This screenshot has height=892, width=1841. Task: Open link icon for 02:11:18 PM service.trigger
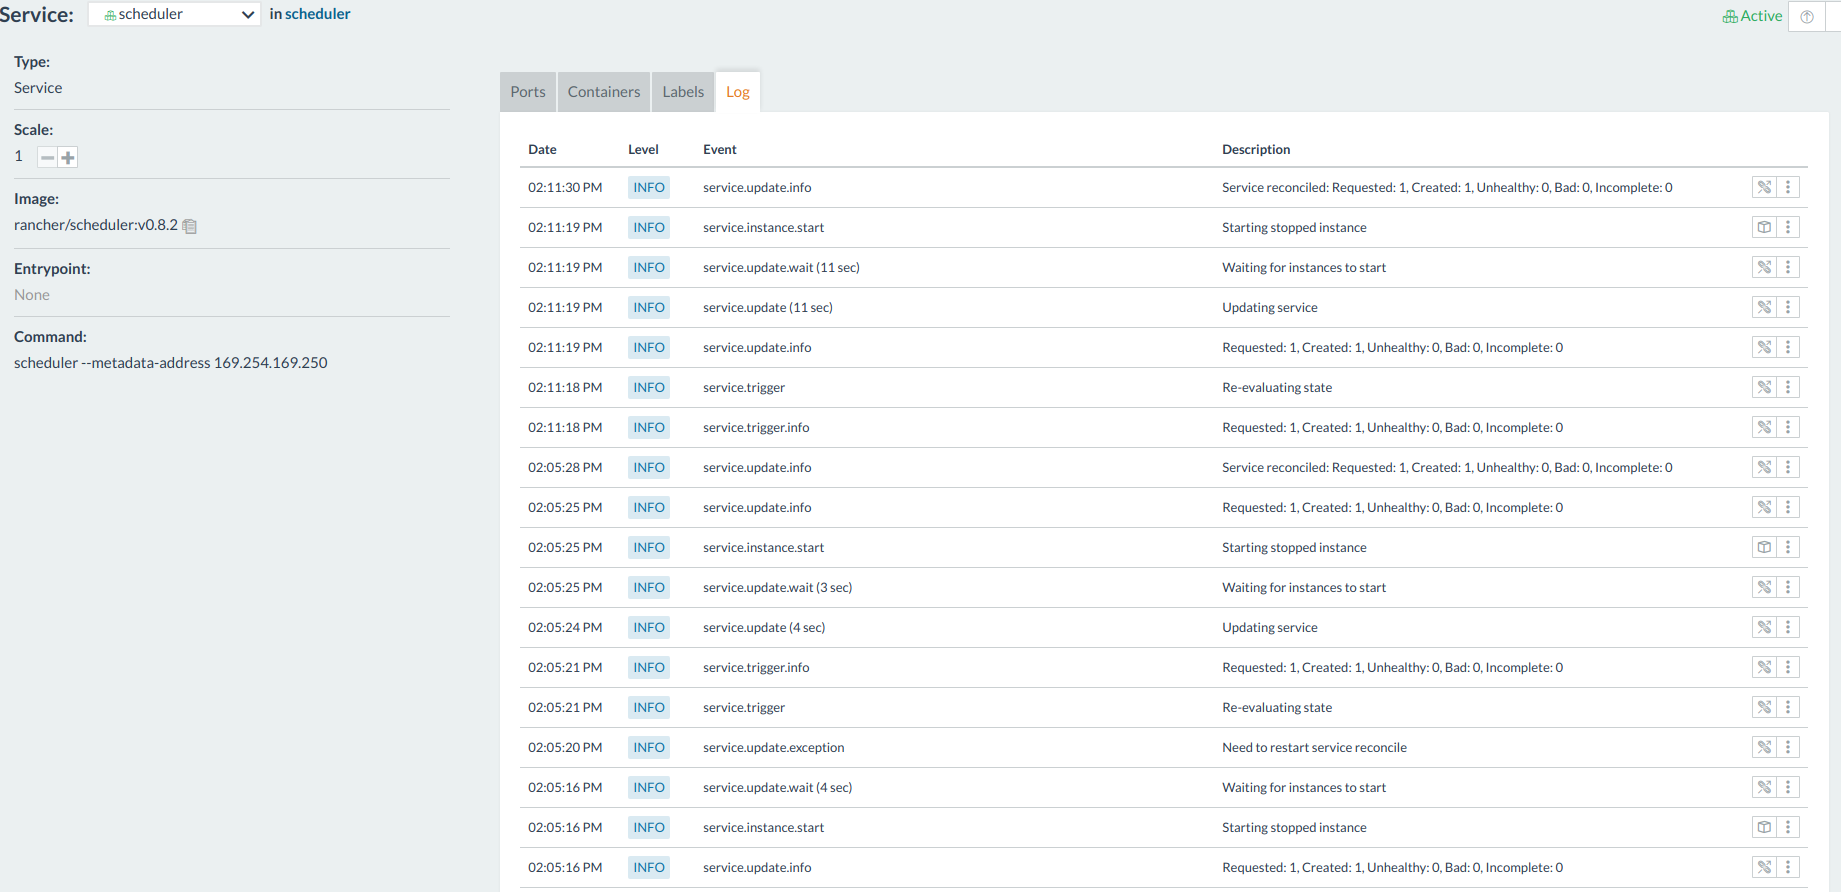(x=1764, y=387)
